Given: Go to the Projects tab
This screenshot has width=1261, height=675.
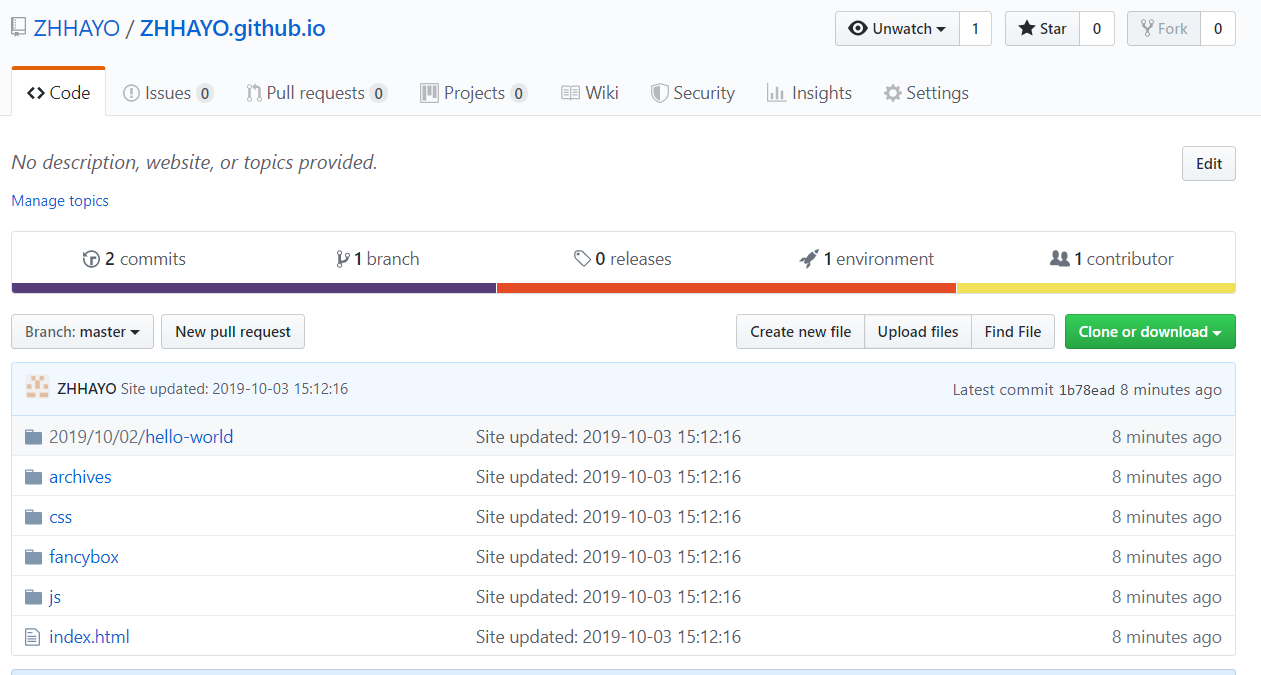Looking at the screenshot, I should pyautogui.click(x=473, y=93).
